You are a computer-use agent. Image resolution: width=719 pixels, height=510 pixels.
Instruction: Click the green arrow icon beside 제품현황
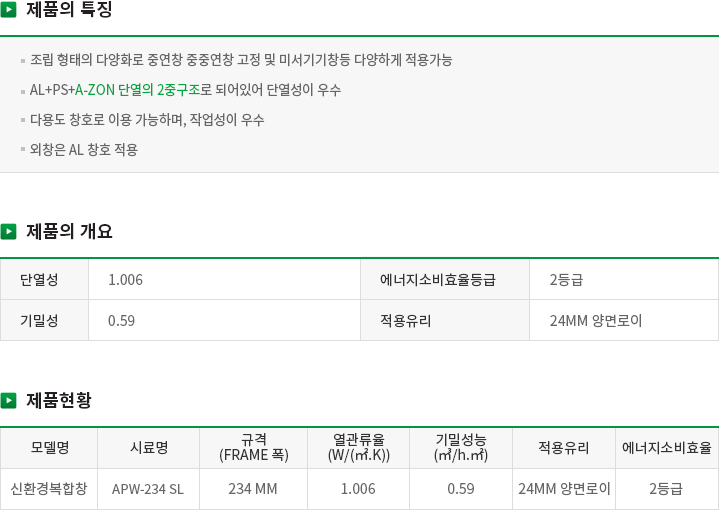(8, 400)
